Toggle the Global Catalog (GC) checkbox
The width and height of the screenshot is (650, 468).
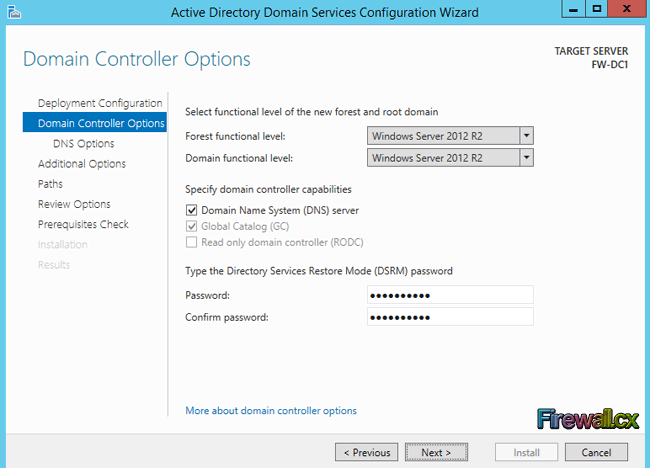[191, 226]
